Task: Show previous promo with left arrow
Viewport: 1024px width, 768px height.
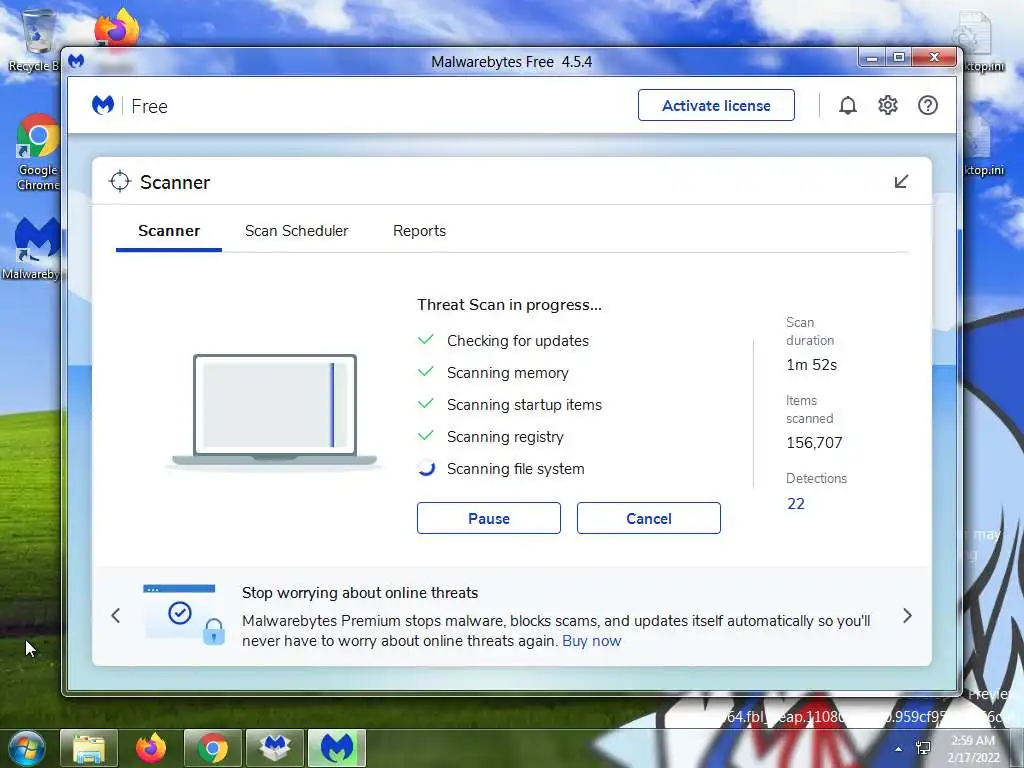Action: point(116,615)
